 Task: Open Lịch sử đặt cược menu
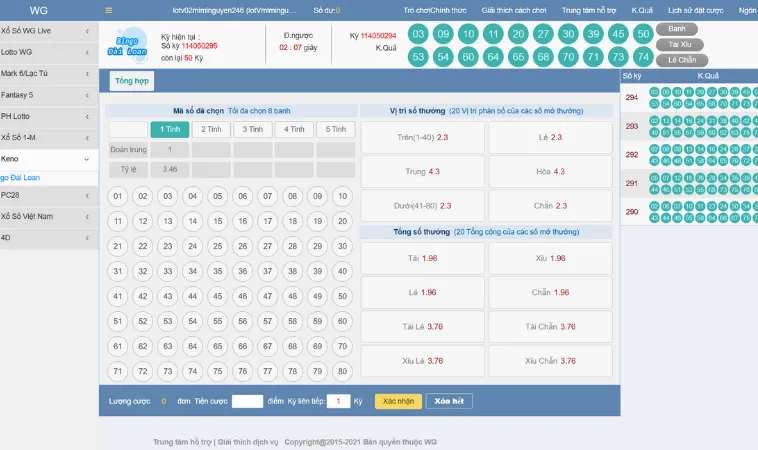click(x=694, y=10)
